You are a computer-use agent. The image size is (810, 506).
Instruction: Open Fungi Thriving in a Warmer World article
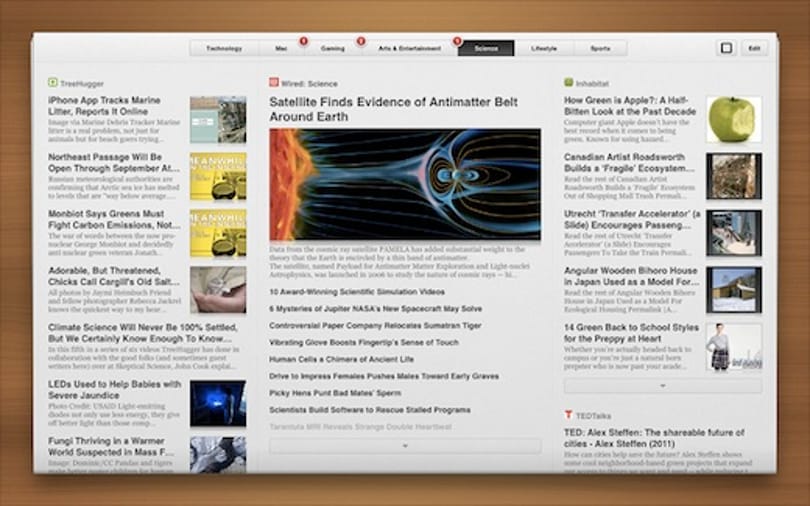click(111, 447)
